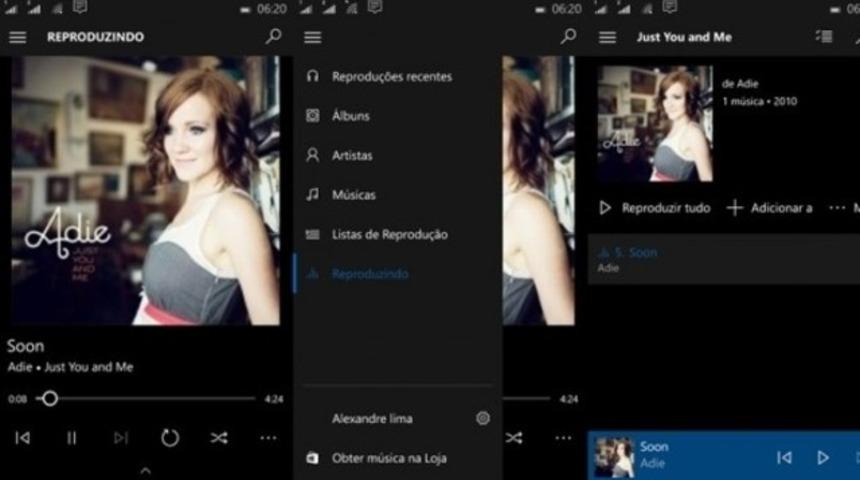860x480 pixels.
Task: Open Listas de Reprodução
Action: [x=389, y=235]
